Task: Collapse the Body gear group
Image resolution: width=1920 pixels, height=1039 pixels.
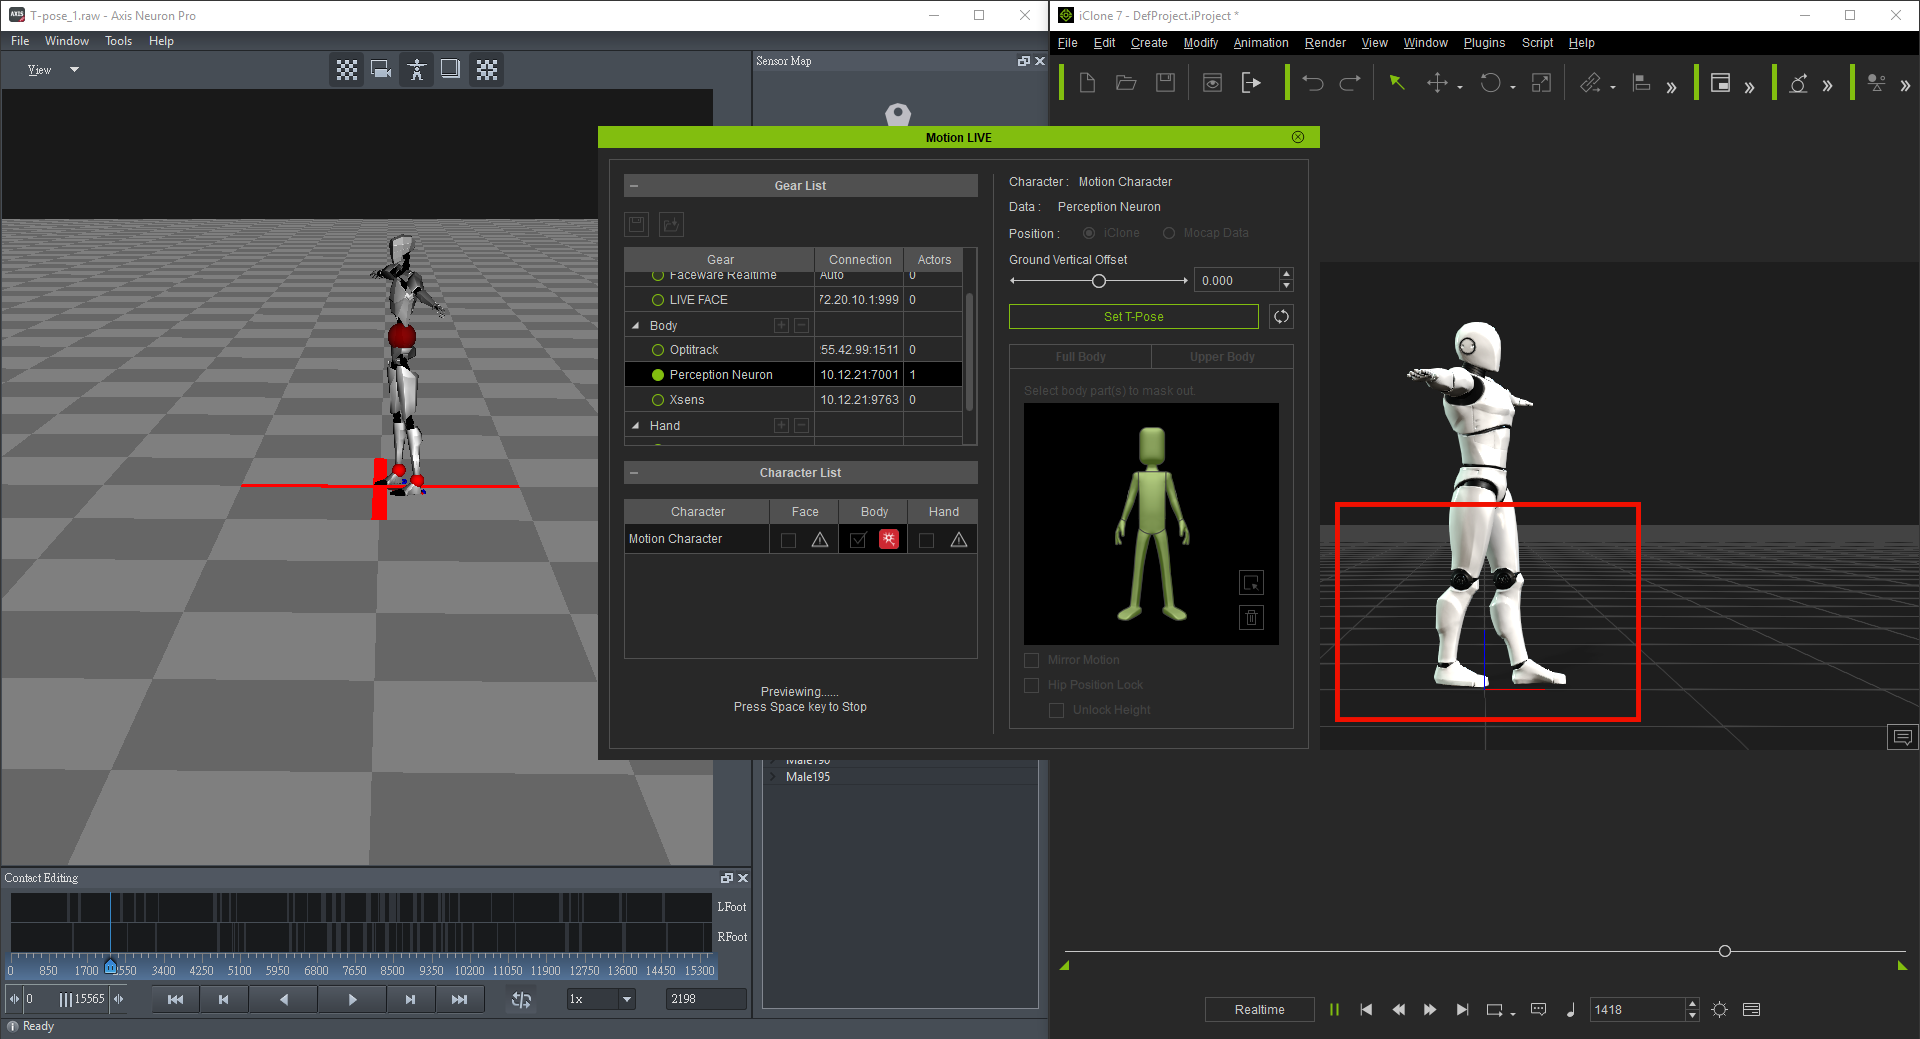Action: point(636,326)
